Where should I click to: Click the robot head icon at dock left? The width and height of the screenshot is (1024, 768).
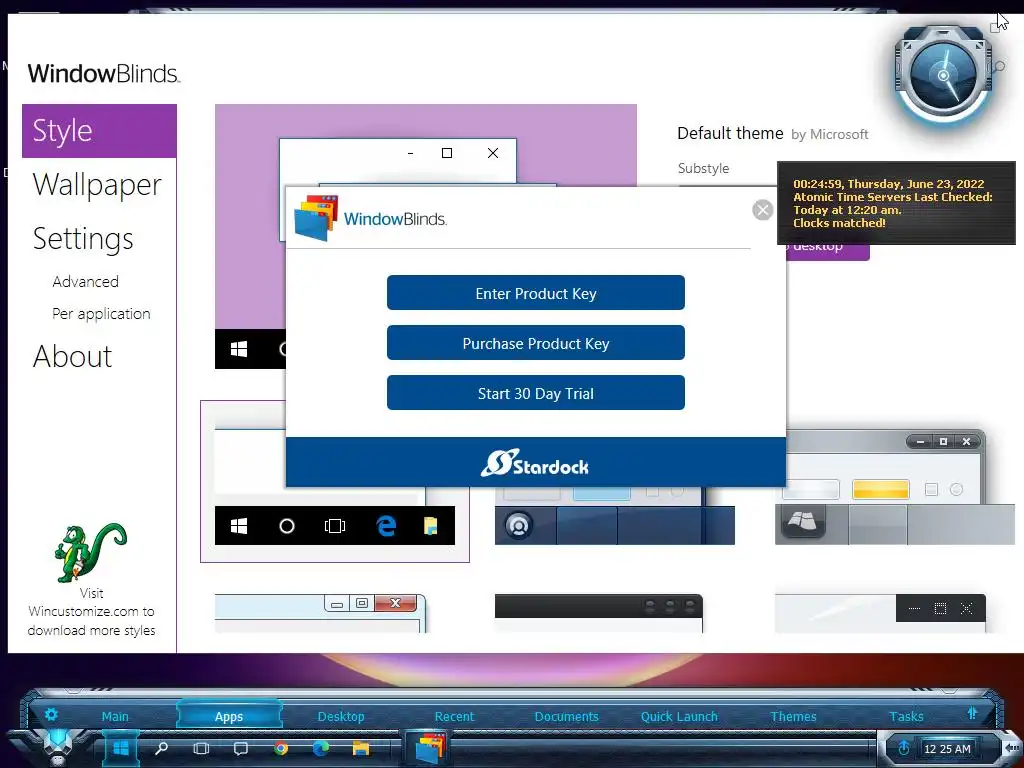coord(58,748)
